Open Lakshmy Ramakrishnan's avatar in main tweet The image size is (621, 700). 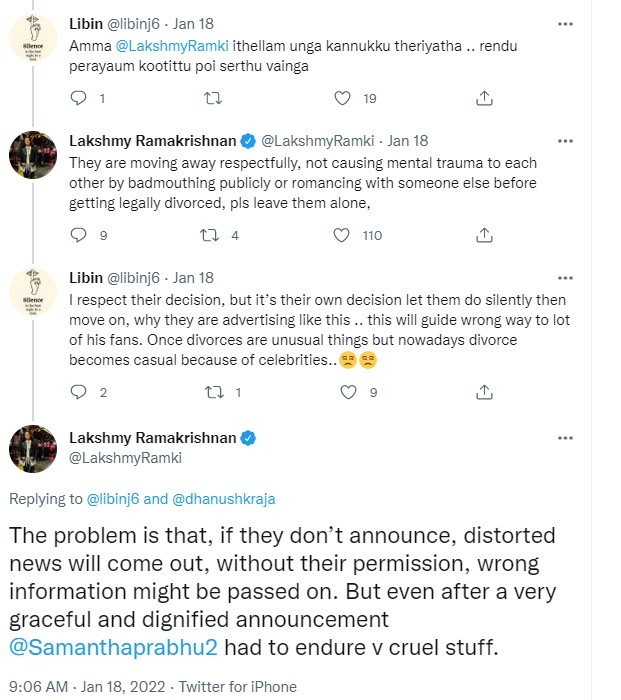[34, 448]
